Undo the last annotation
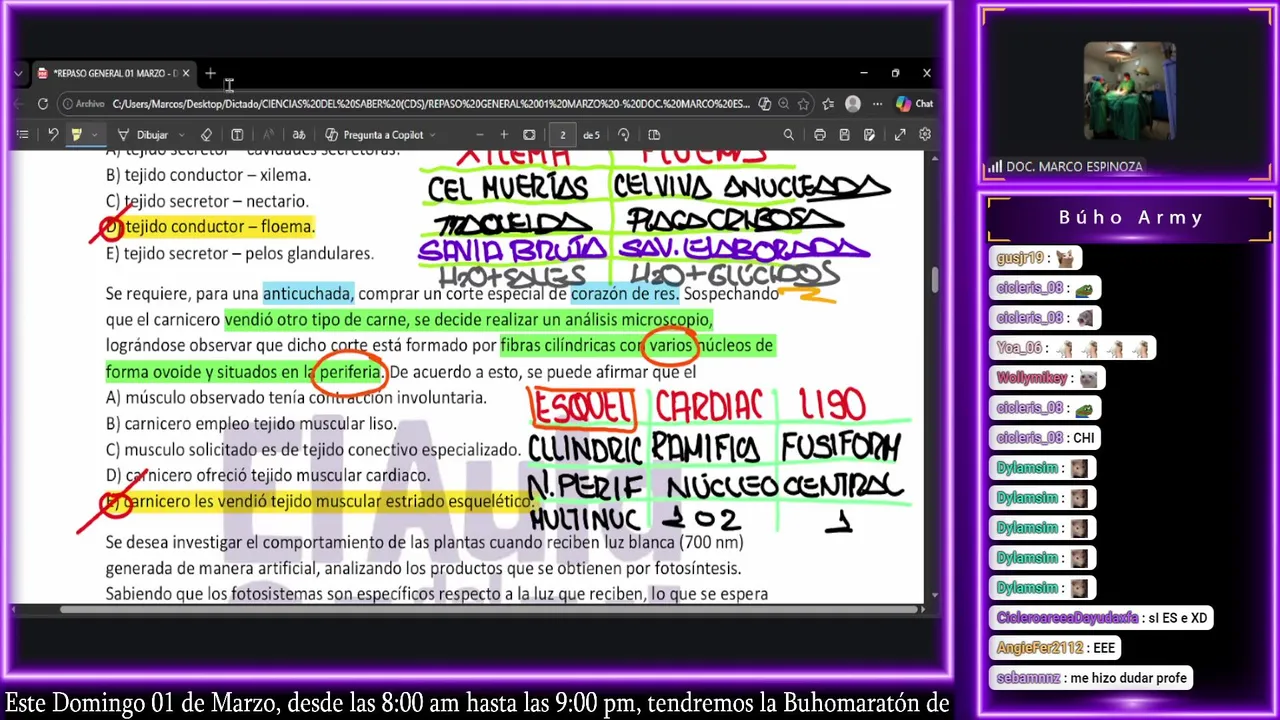 click(52, 135)
